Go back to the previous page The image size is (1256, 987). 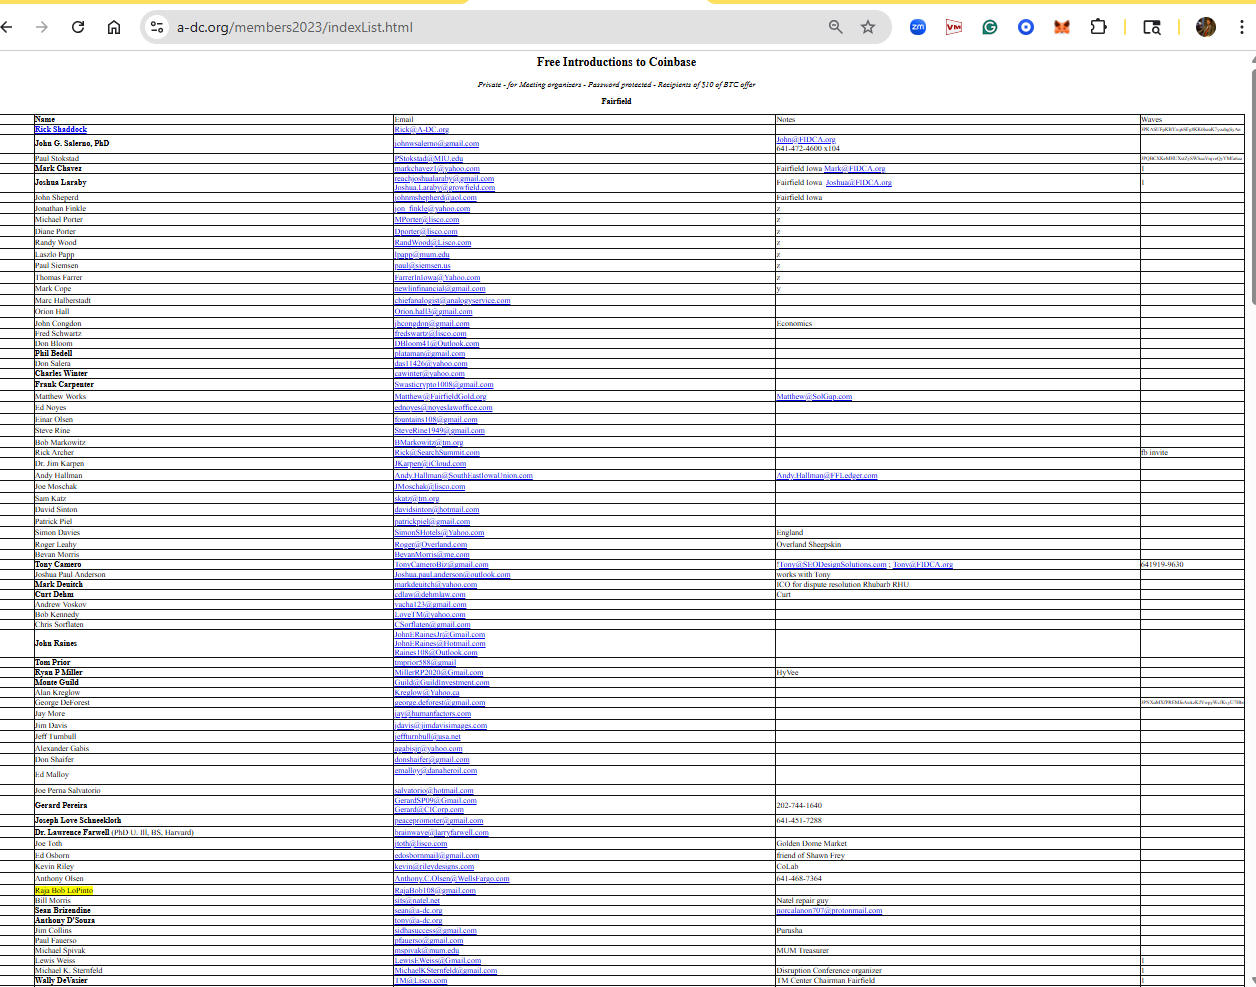point(7,27)
